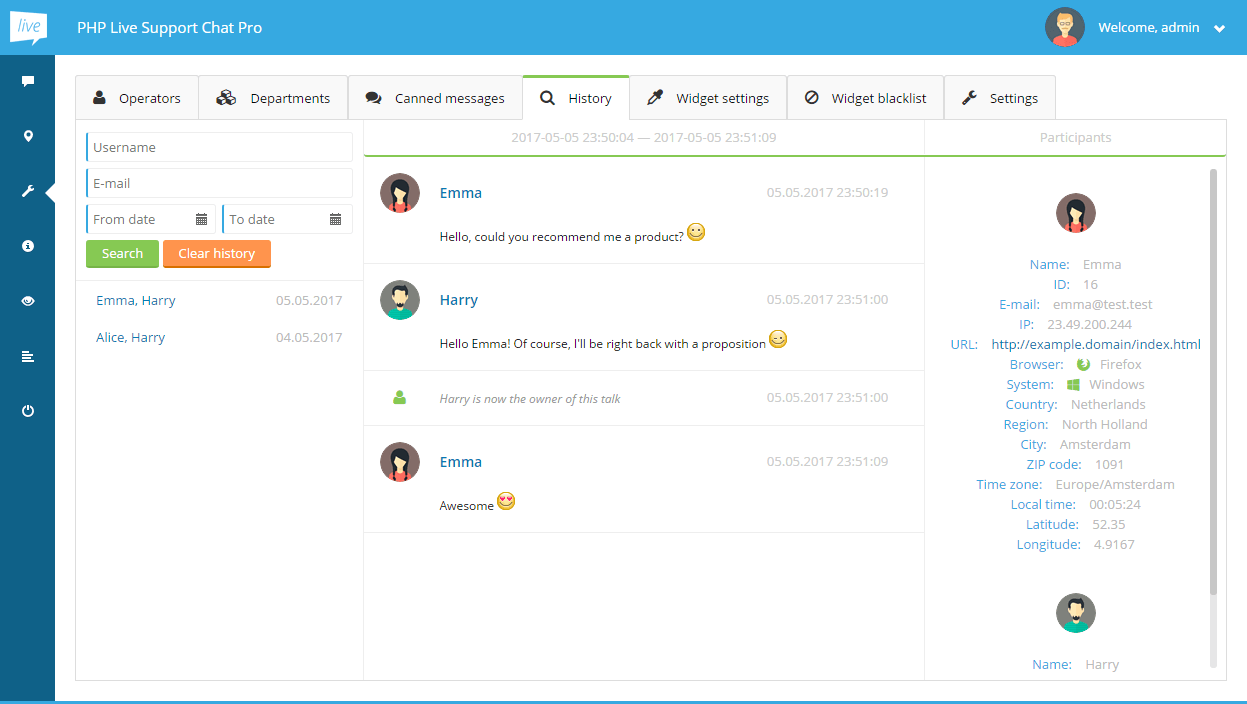Open the chat bubble icon in sidebar

click(x=28, y=81)
